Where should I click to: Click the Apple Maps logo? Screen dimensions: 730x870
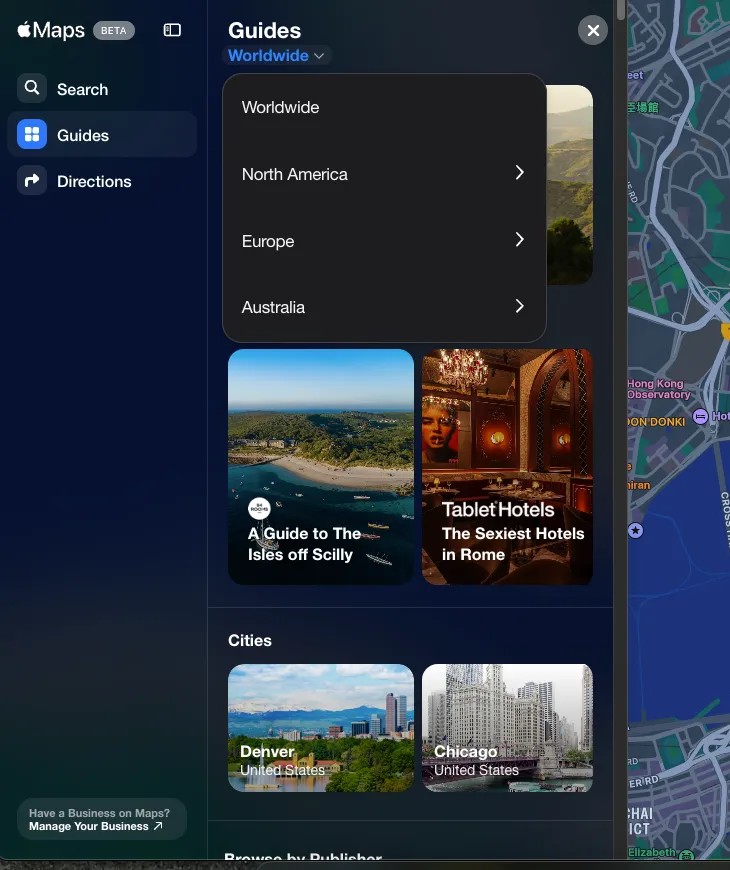click(51, 30)
